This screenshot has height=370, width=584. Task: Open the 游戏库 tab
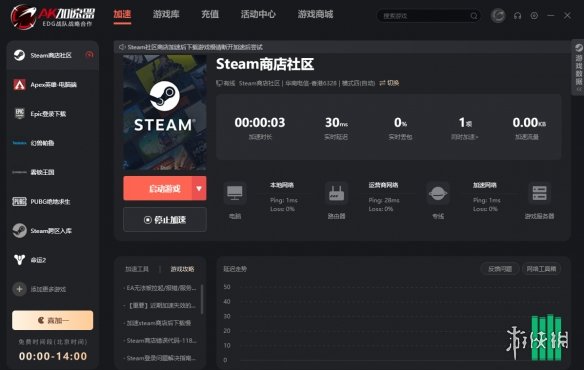(166, 15)
